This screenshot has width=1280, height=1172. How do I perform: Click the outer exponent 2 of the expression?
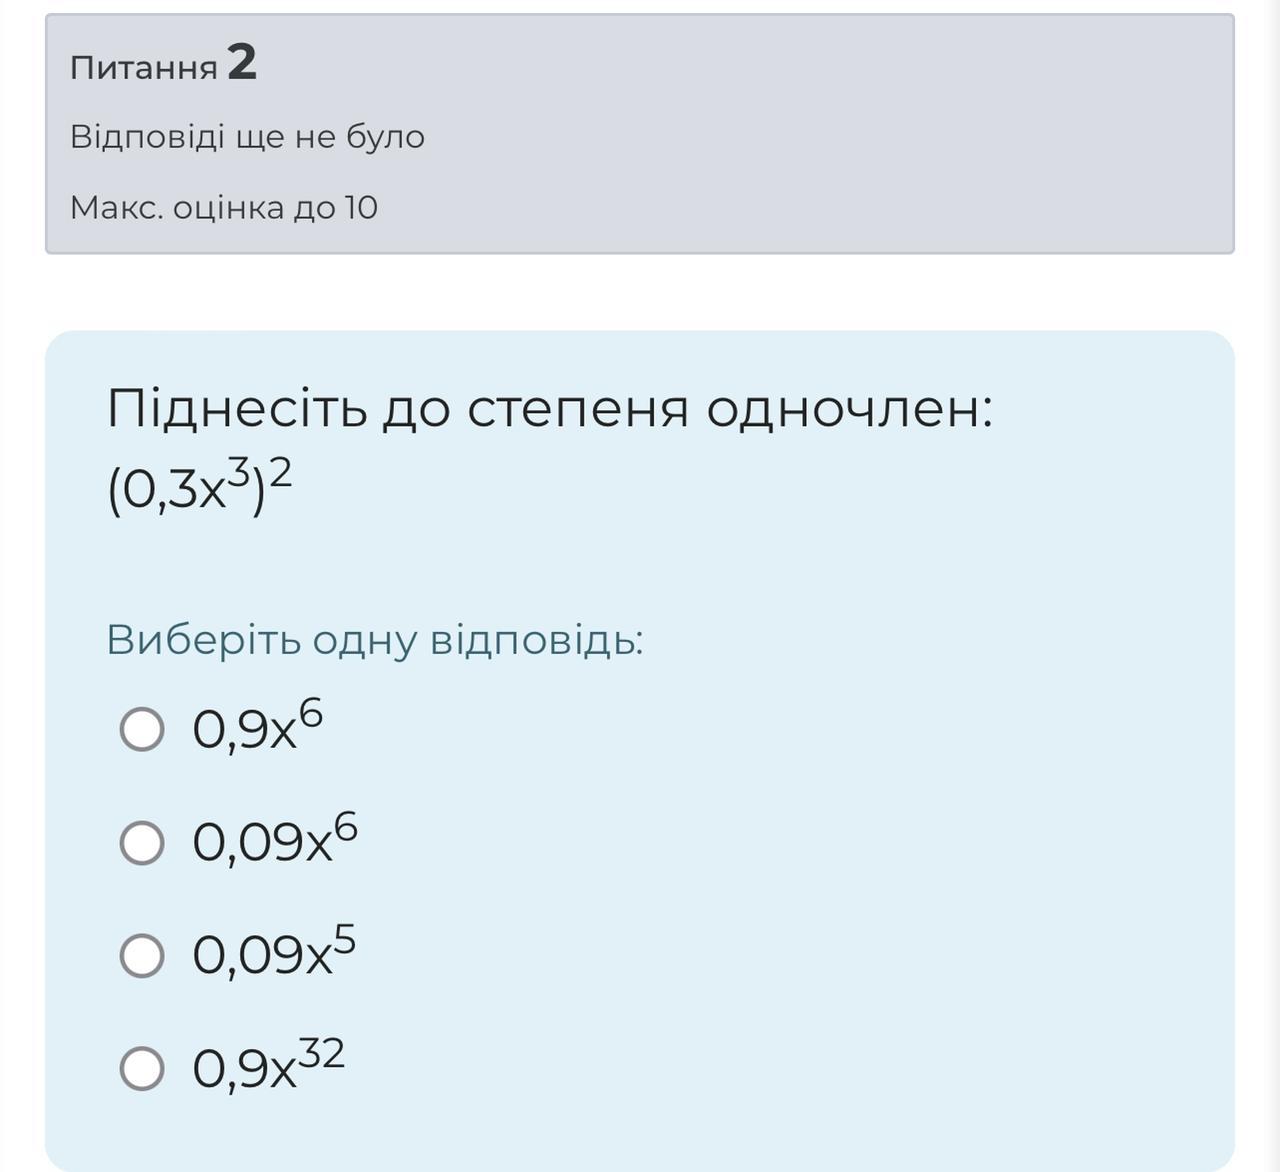click(281, 472)
